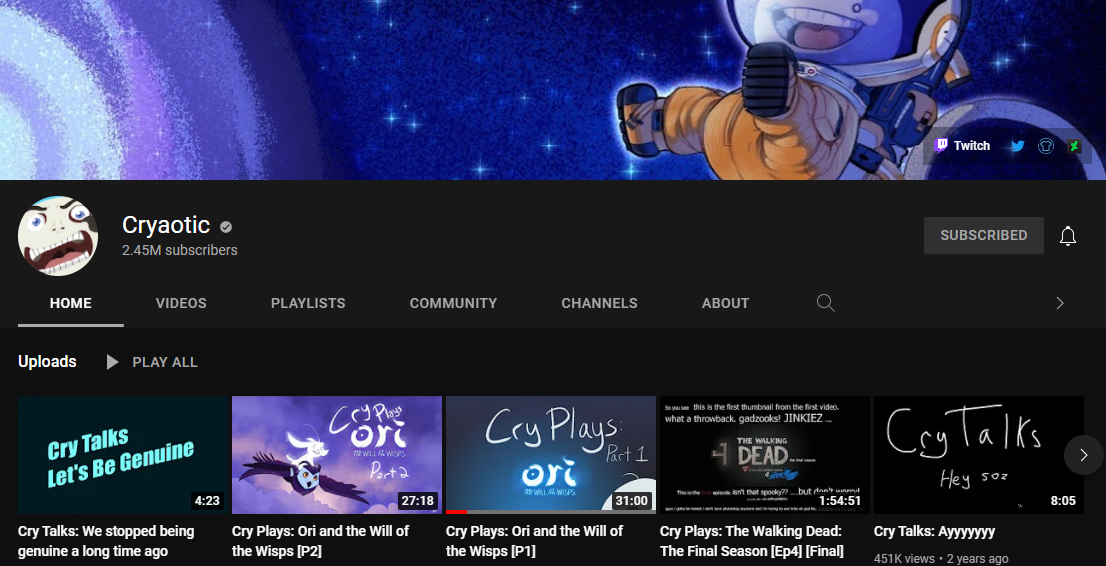Click the red watched progress bar on Ori P1

tap(456, 512)
